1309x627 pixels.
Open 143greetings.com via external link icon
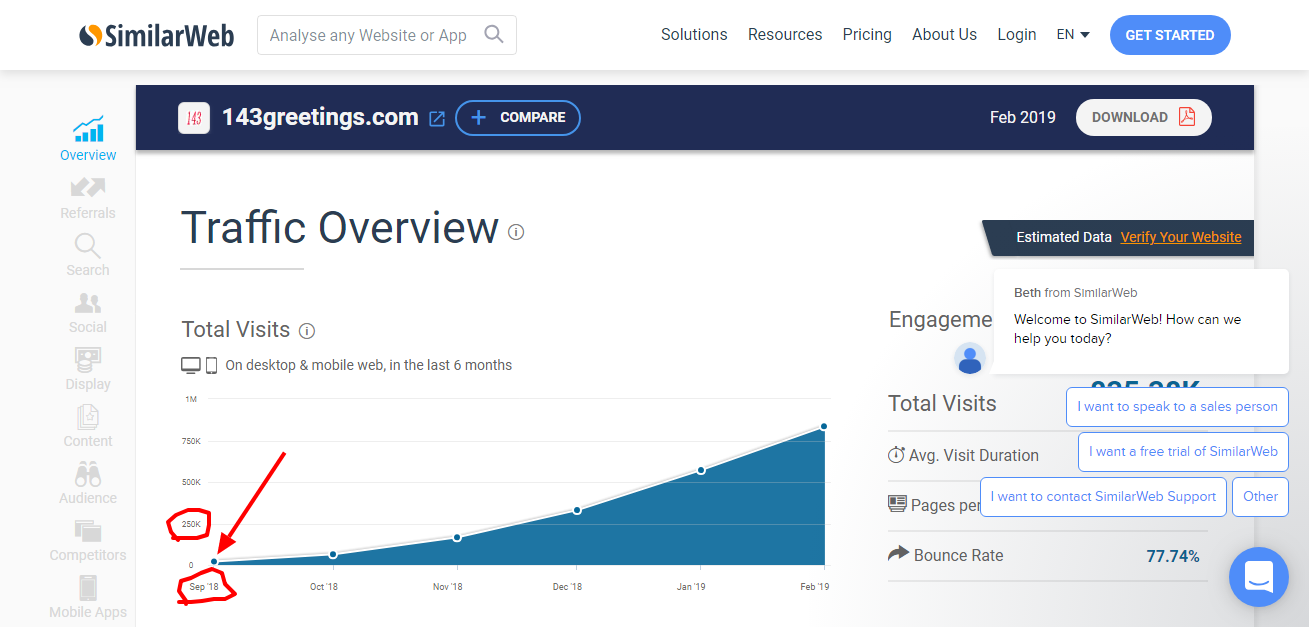point(437,119)
